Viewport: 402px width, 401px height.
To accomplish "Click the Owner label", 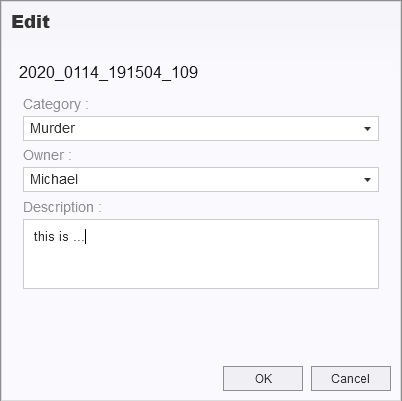I will pos(47,155).
